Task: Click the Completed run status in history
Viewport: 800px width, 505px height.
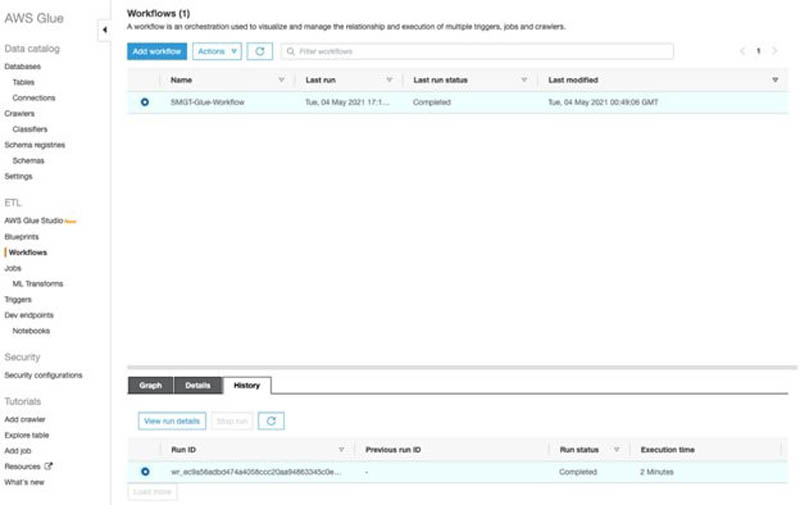Action: pos(578,472)
